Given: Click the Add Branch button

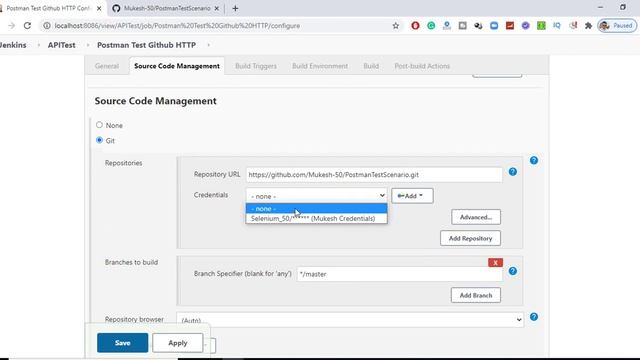Looking at the screenshot, I should [476, 295].
